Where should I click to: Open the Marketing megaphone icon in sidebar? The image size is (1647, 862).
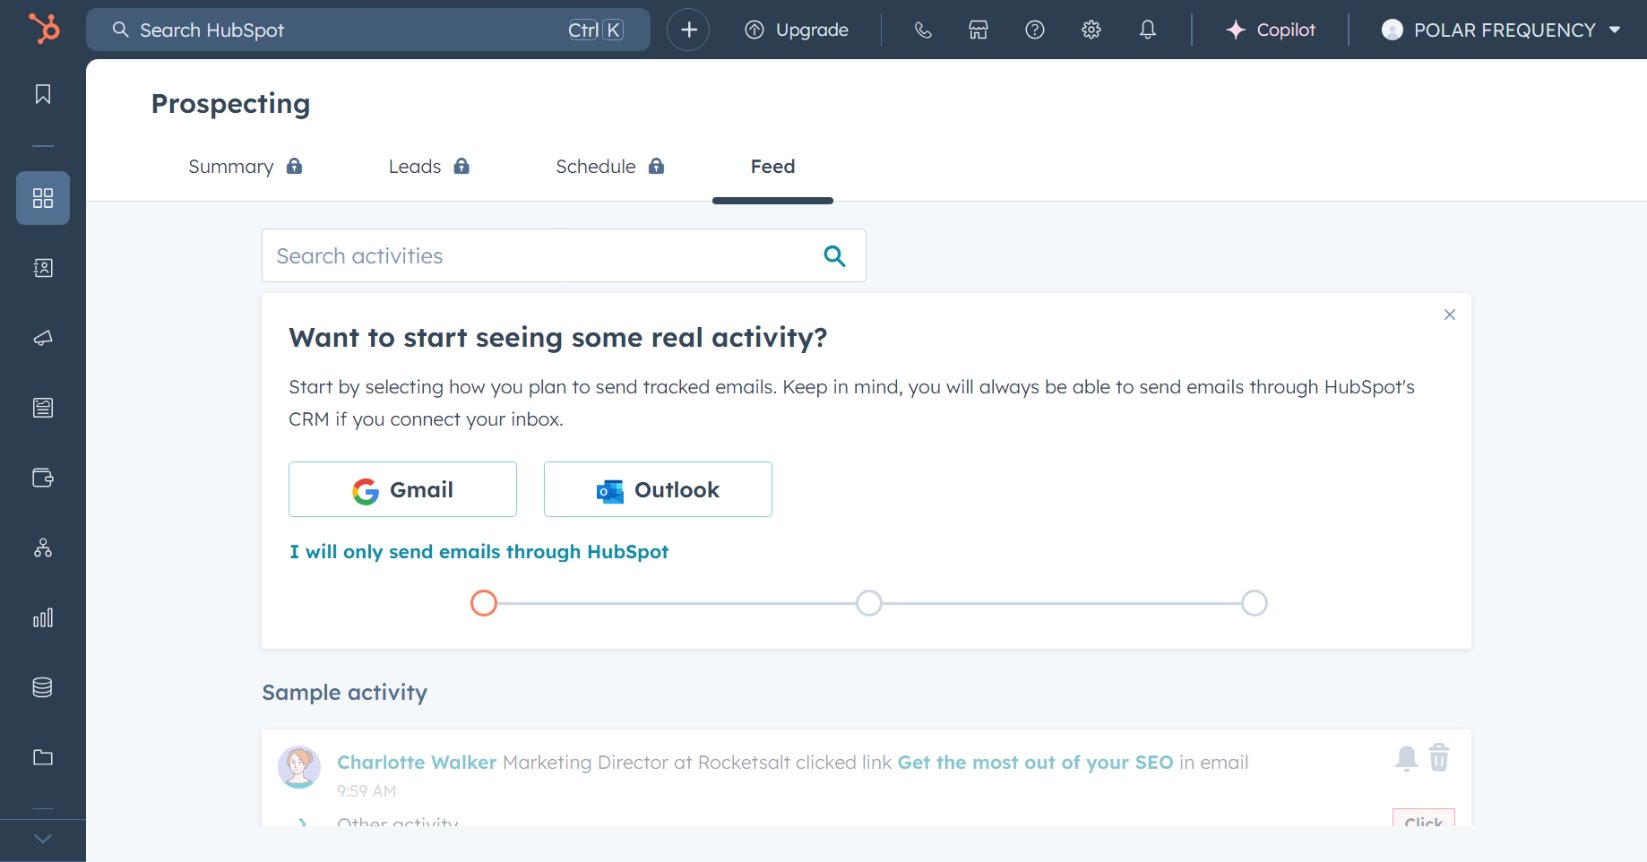[43, 338]
